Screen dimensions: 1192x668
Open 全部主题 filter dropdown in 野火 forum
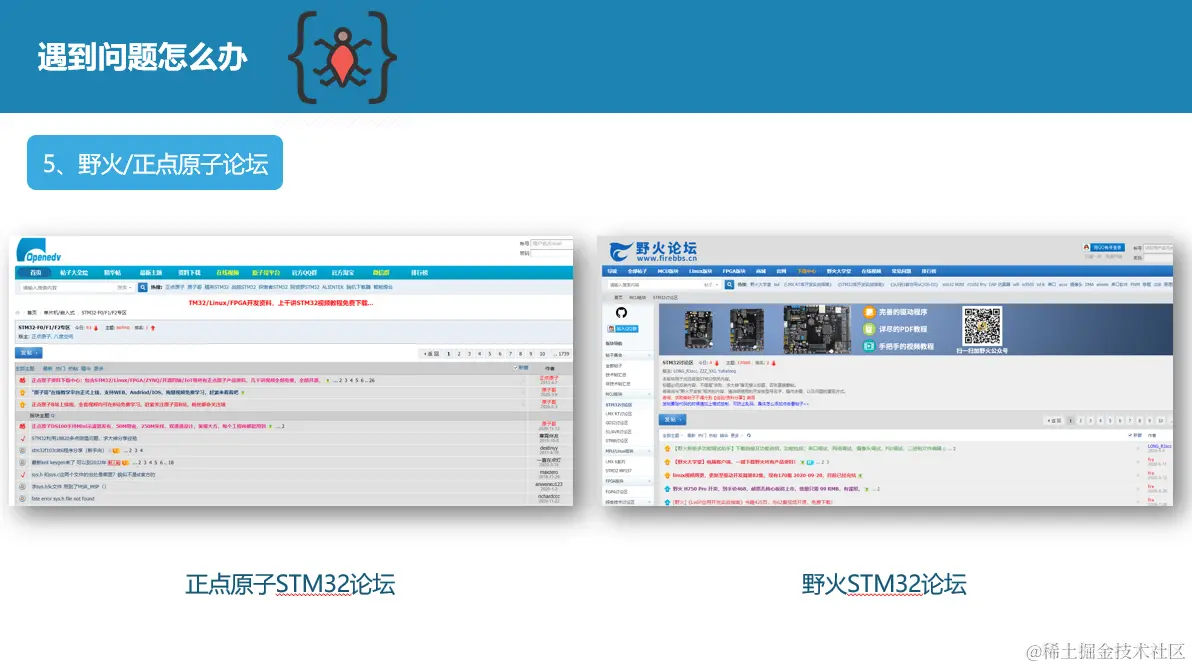672,435
